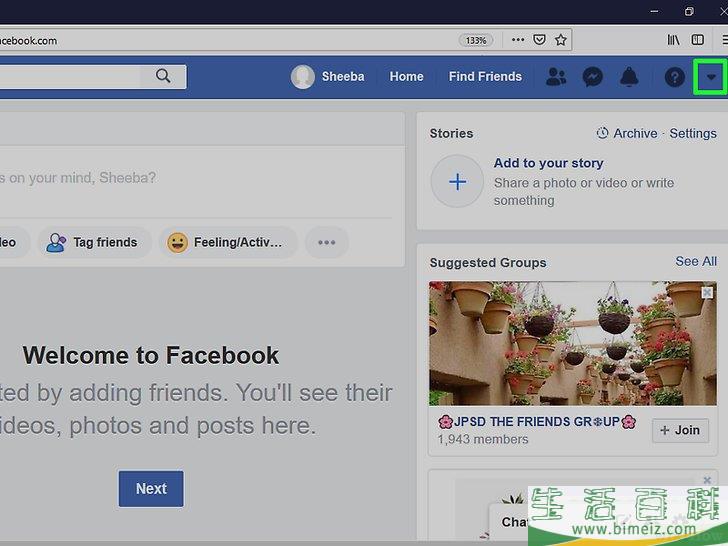Viewport: 728px width, 546px height.
Task: Open Find Friends
Action: [x=485, y=77]
